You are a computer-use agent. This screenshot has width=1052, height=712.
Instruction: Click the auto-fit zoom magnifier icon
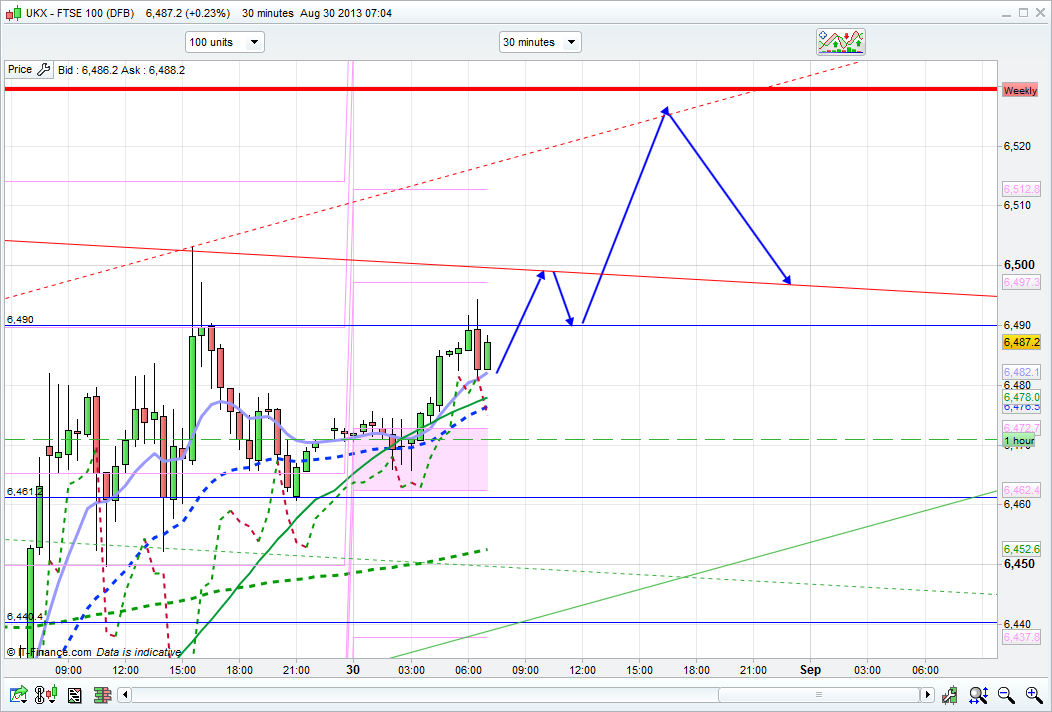click(x=980, y=694)
